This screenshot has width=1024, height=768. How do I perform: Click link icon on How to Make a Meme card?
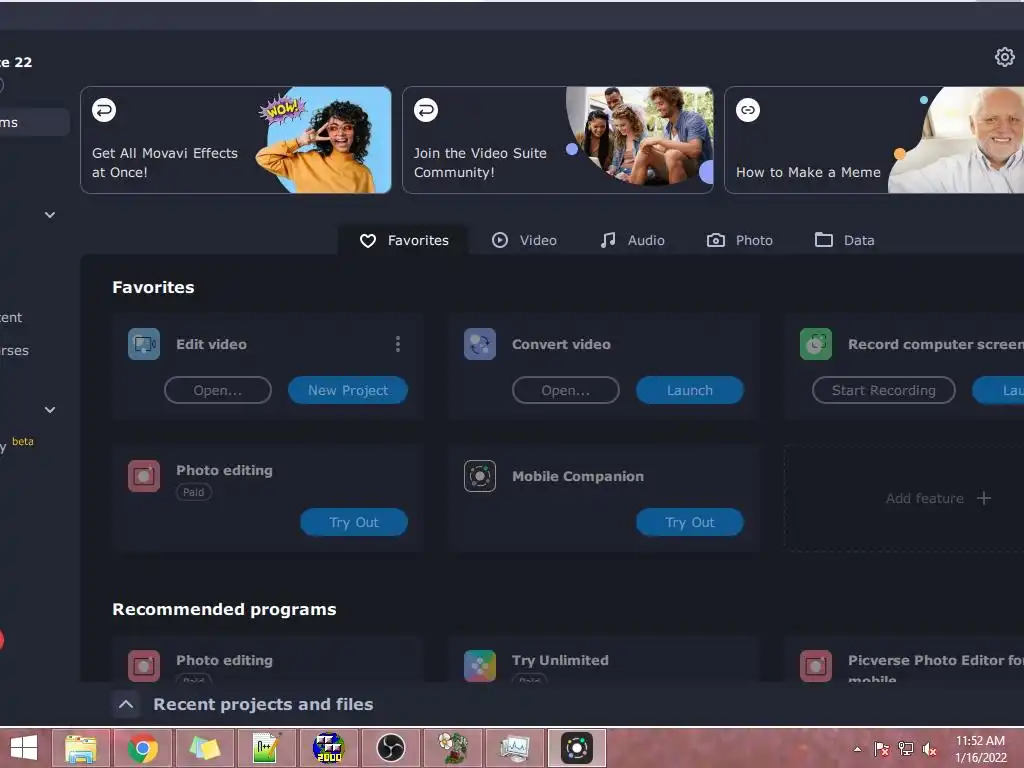point(748,110)
